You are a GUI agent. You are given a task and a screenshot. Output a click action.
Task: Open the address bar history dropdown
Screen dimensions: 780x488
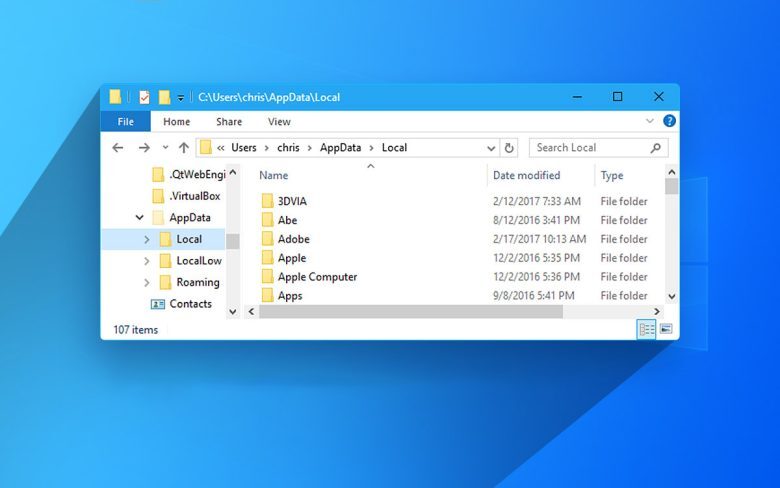(x=491, y=148)
